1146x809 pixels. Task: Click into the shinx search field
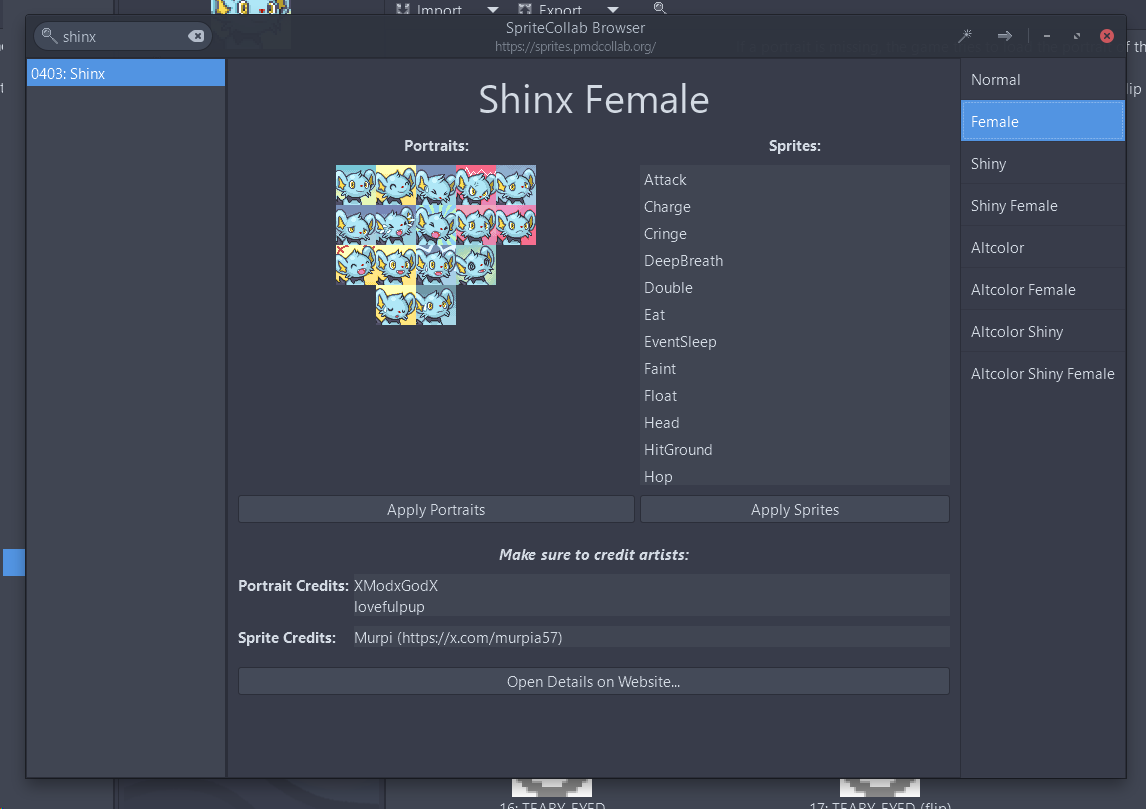(120, 37)
